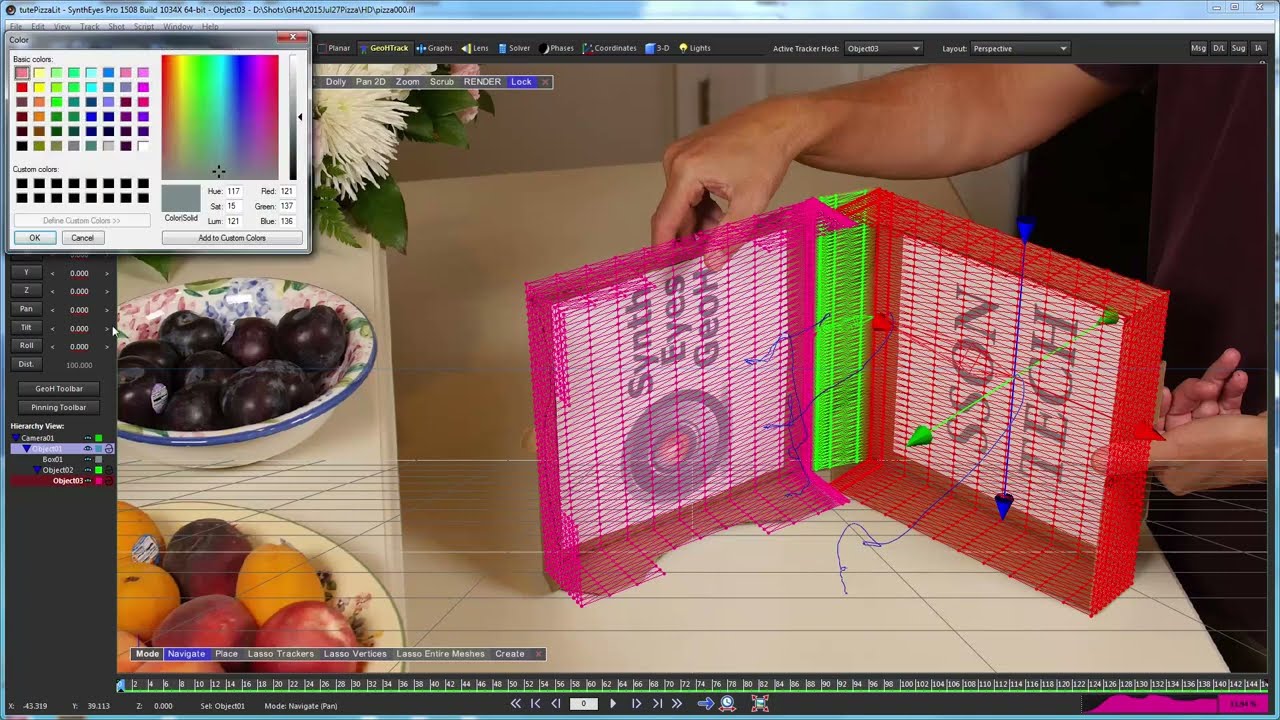This screenshot has width=1280, height=720.
Task: Enable Place mode
Action: (x=227, y=654)
